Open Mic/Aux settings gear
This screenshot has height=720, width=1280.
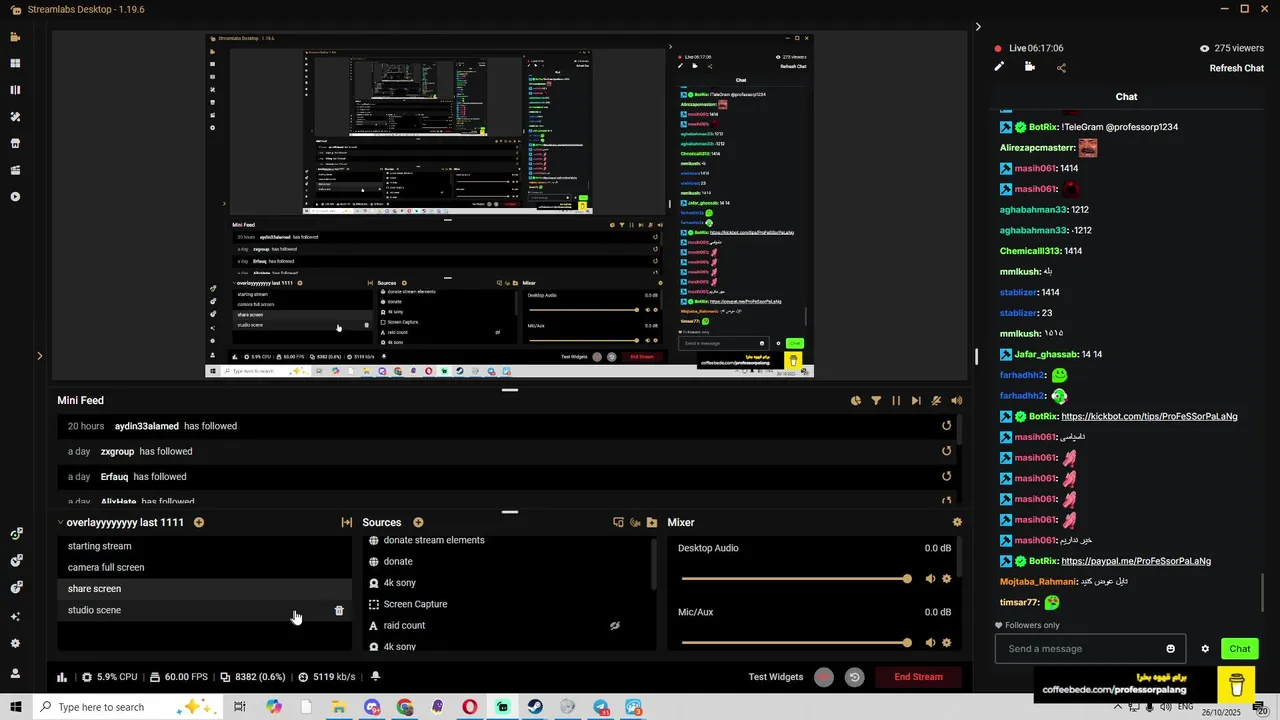pyautogui.click(x=947, y=643)
